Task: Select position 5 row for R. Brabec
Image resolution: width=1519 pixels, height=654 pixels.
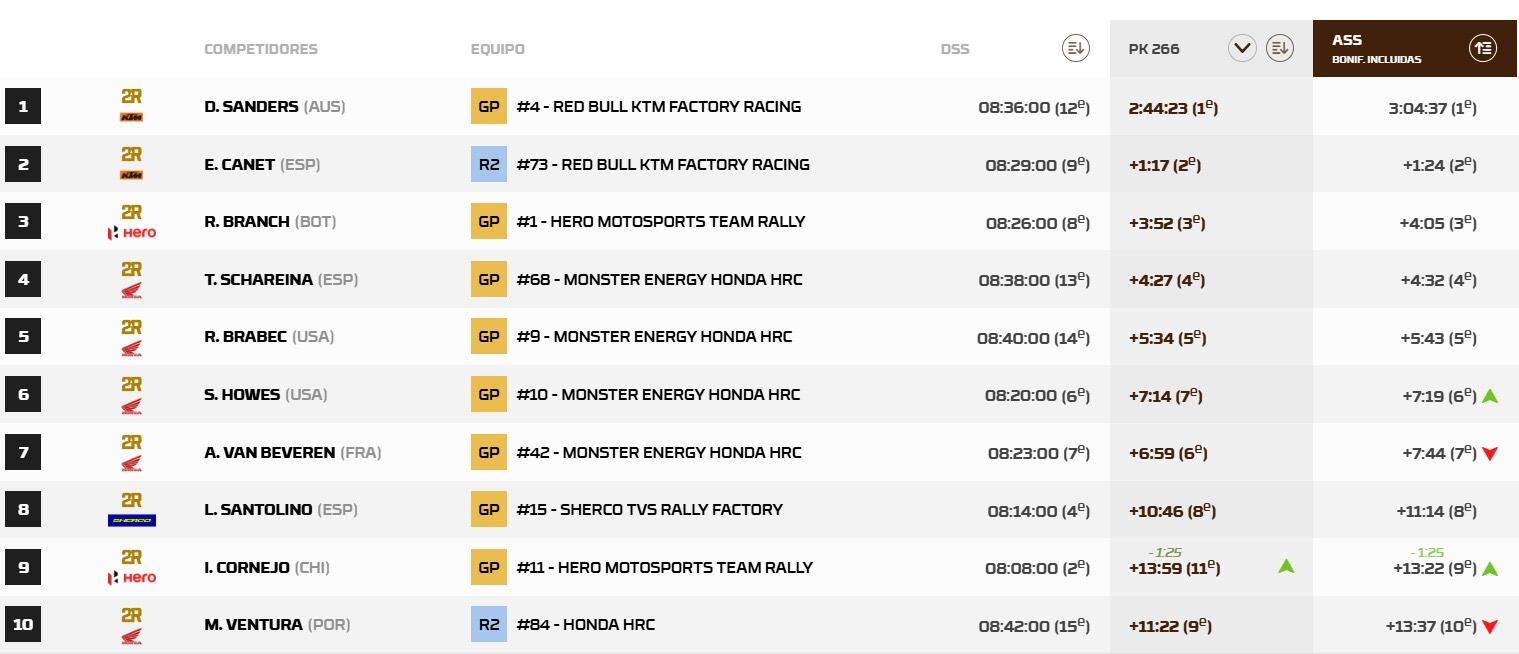Action: tap(23, 337)
